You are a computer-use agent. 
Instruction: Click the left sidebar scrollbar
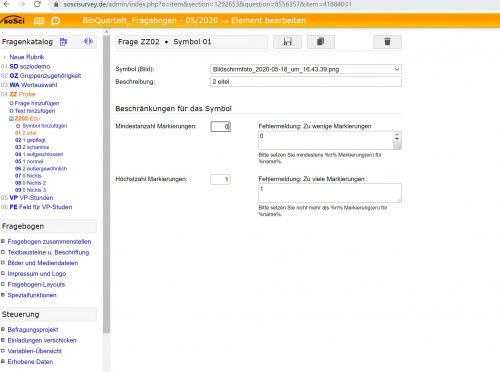(106, 183)
